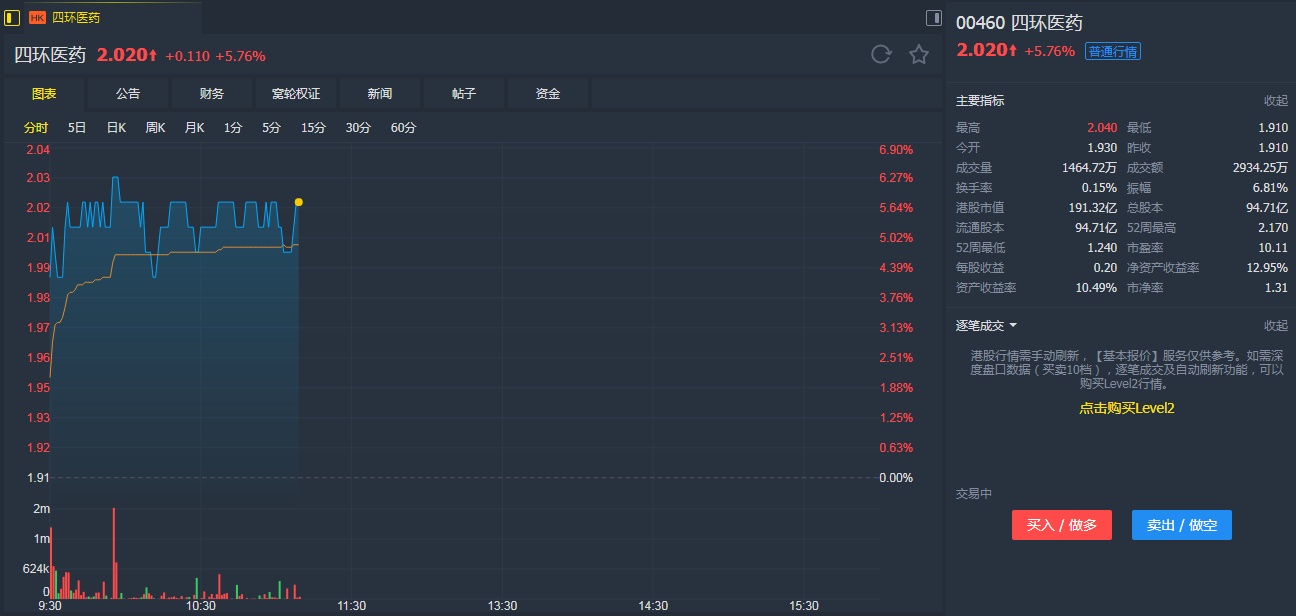Click the 普通行情 quote type badge
This screenshot has width=1296, height=616.
(1113, 51)
